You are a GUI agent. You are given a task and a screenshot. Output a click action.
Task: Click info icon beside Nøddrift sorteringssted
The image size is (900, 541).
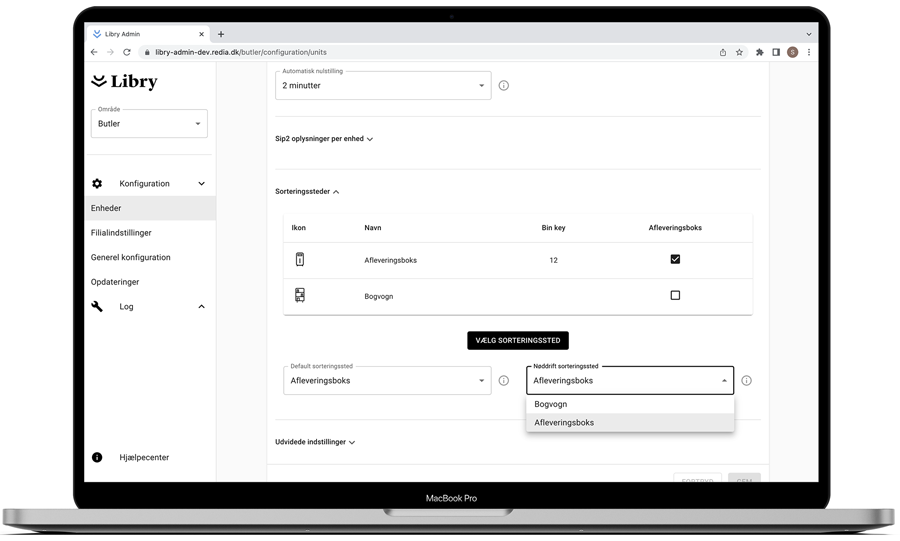pyautogui.click(x=746, y=381)
